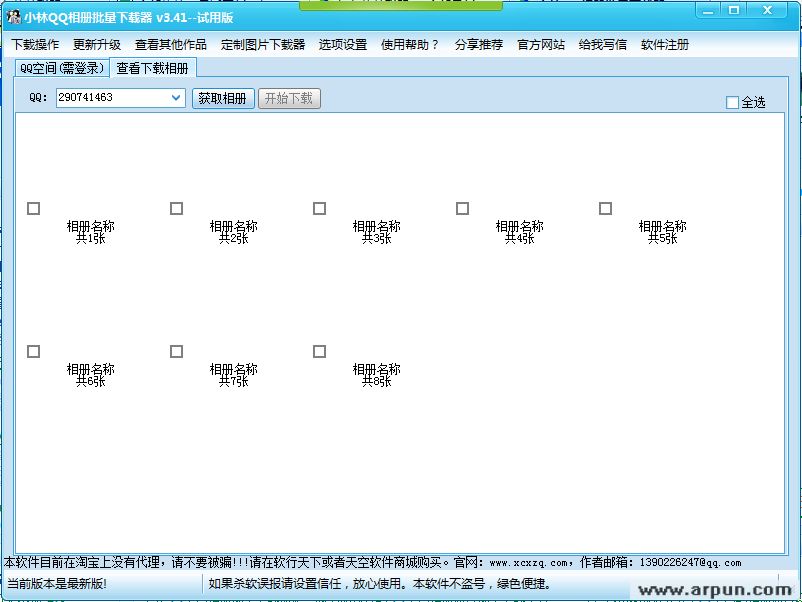Select the 共5张 album label
The image size is (802, 602).
662,232
